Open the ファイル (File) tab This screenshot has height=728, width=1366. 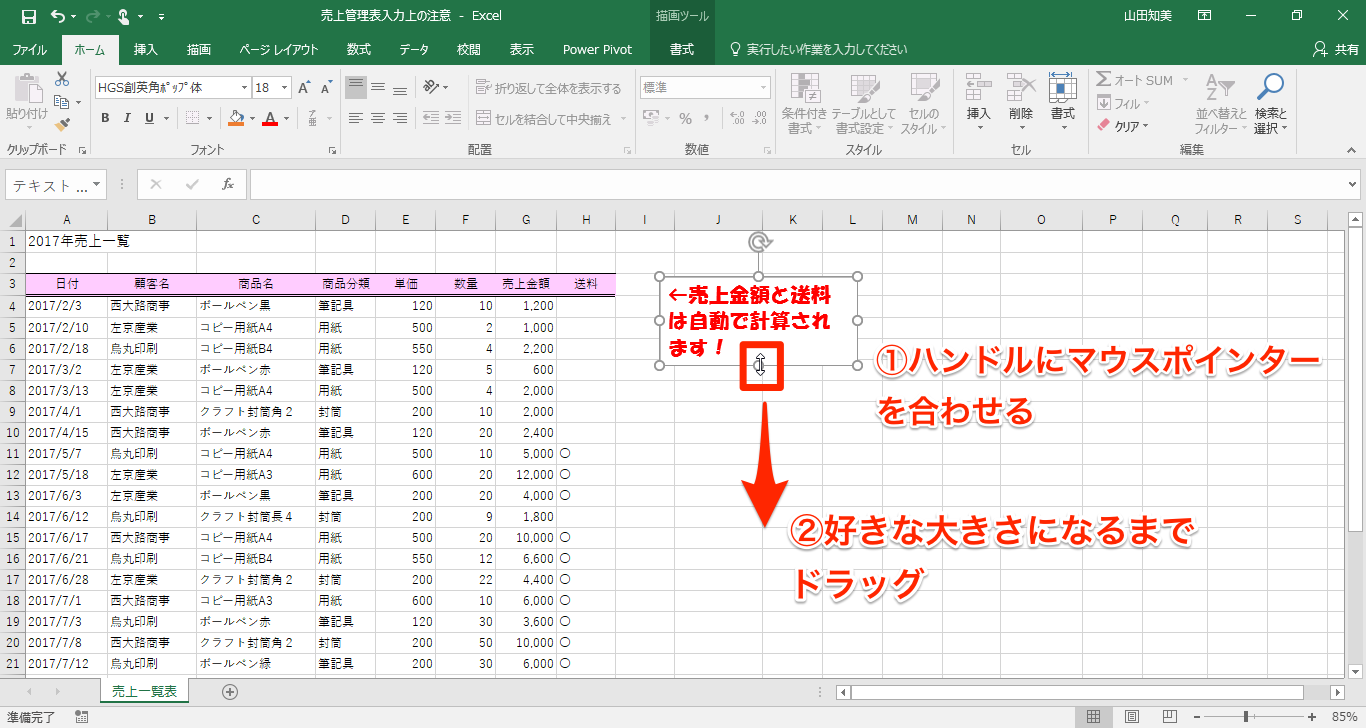click(x=30, y=49)
